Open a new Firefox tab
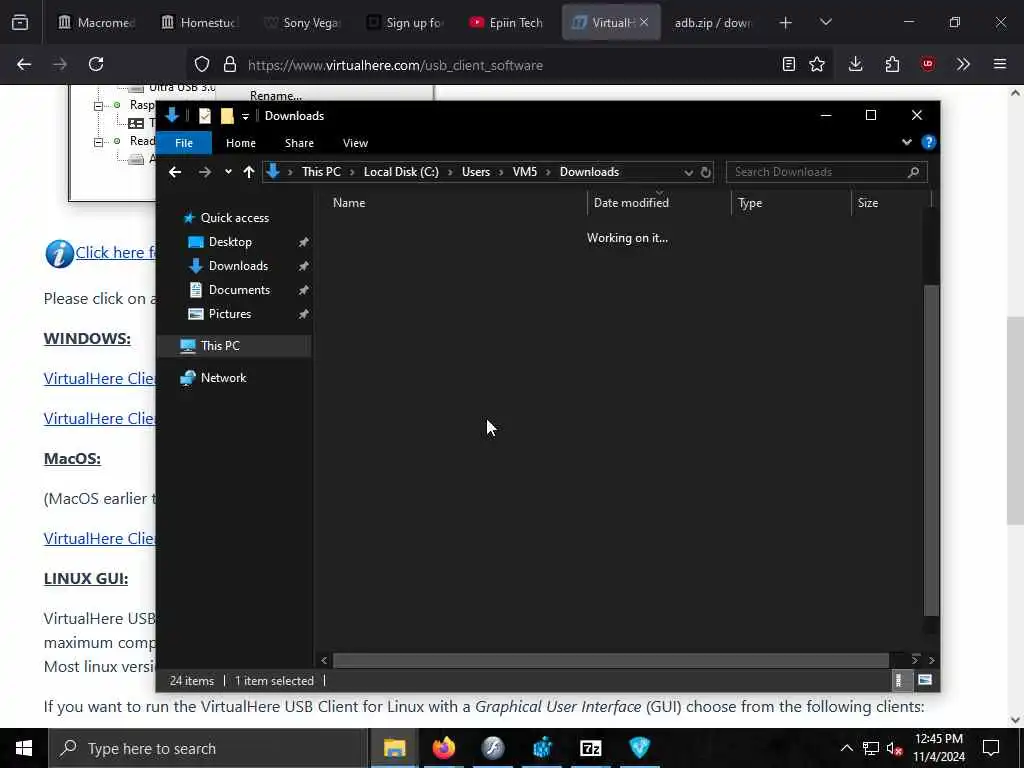Image resolution: width=1024 pixels, height=768 pixels. click(x=786, y=23)
